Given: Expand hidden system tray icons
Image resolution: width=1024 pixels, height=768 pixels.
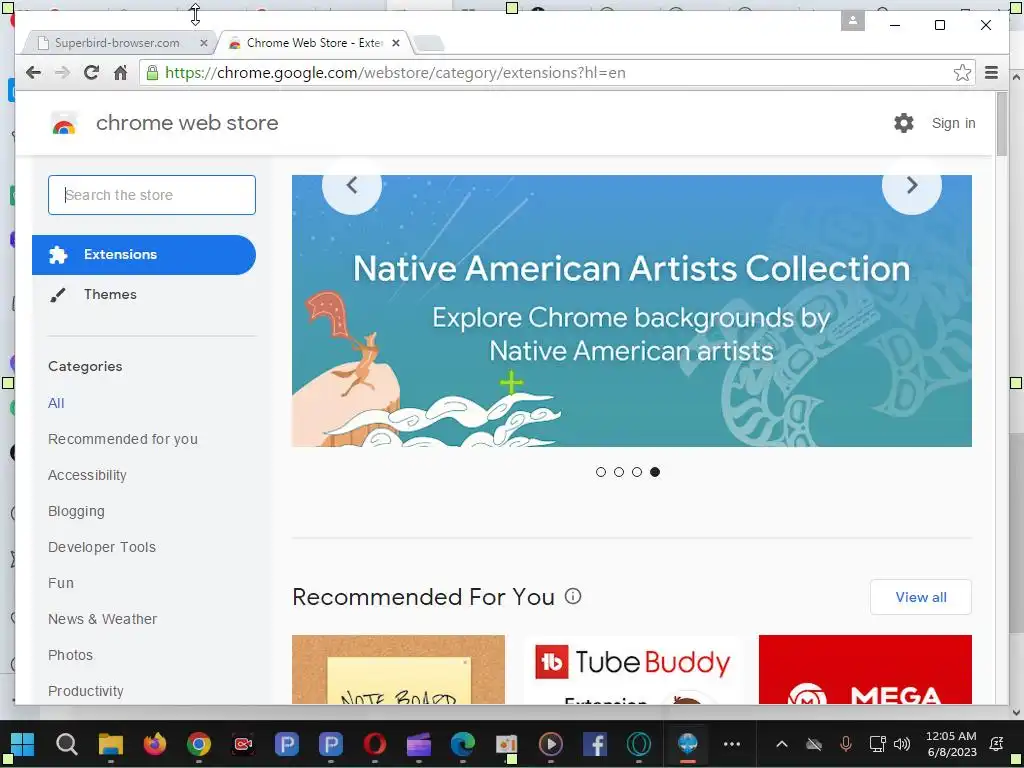Looking at the screenshot, I should click(x=781, y=744).
